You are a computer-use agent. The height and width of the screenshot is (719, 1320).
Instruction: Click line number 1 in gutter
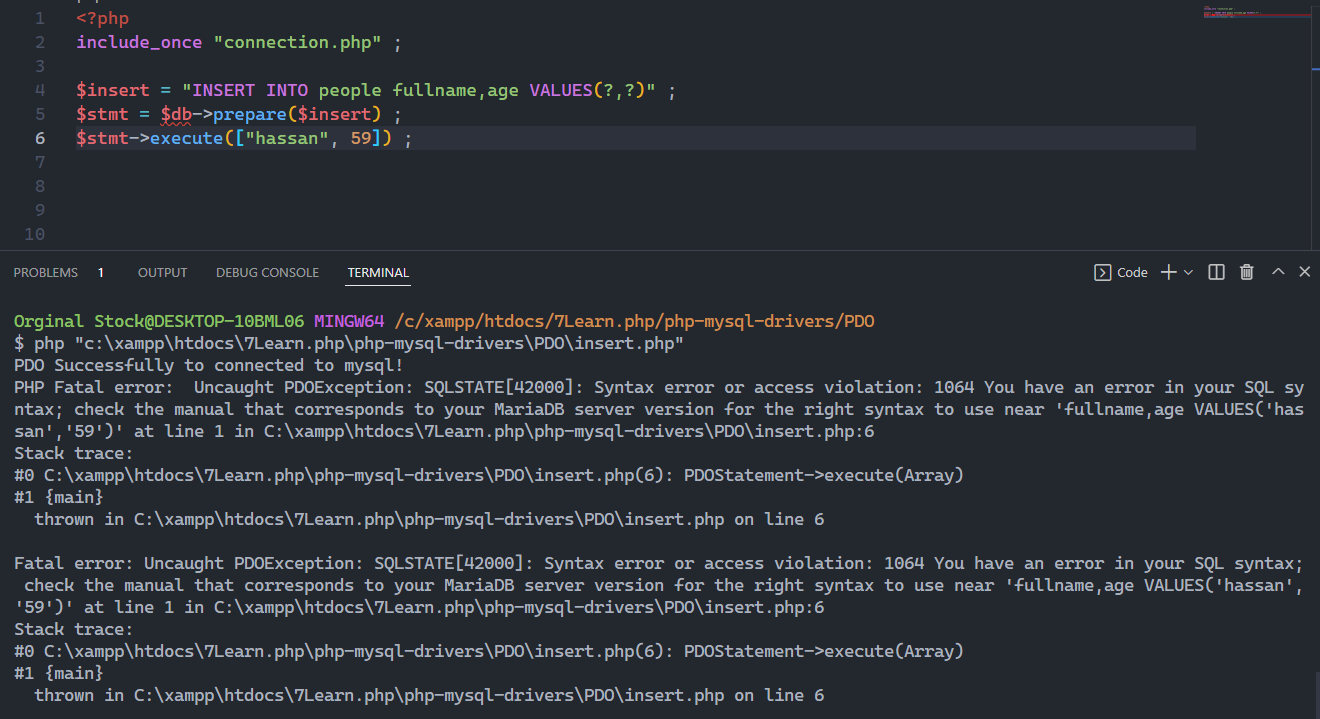pyautogui.click(x=40, y=18)
